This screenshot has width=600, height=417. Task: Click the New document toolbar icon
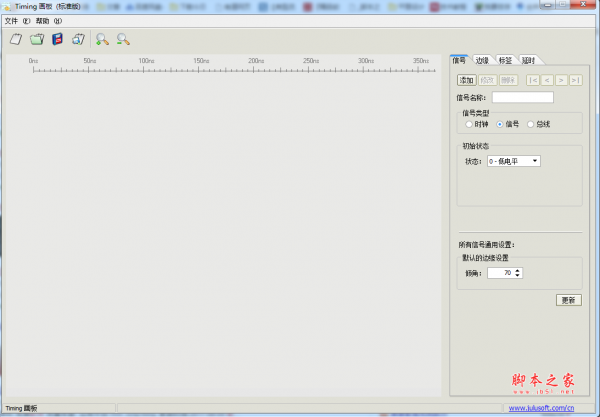click(16, 39)
